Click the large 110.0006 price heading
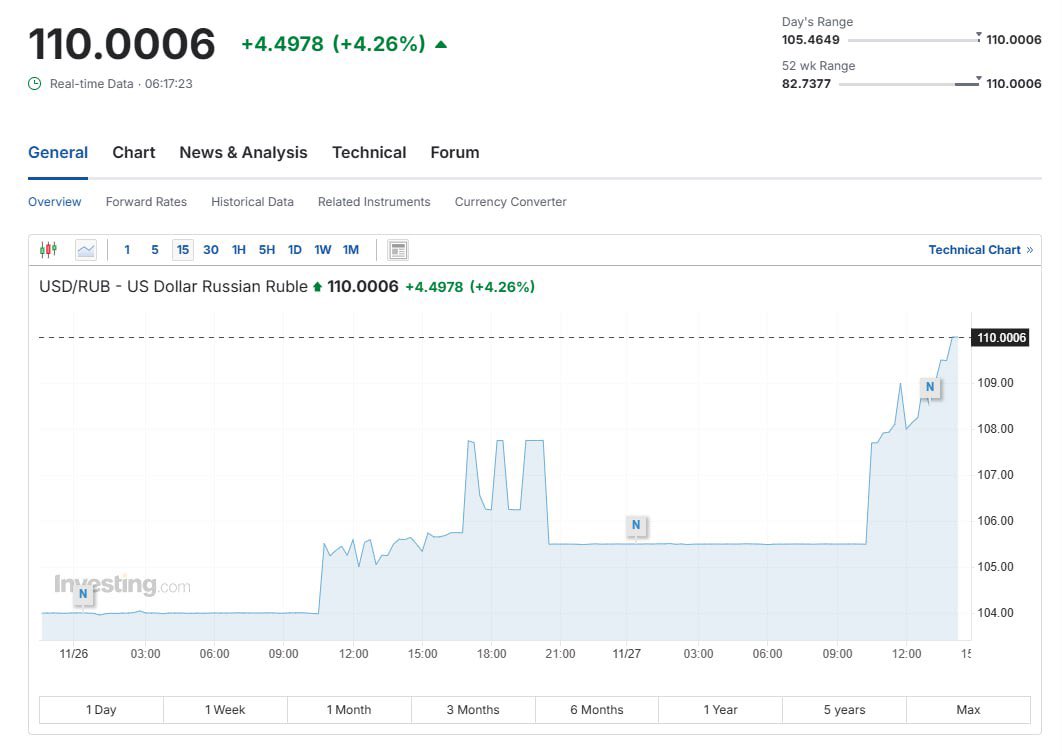1062x756 pixels. pyautogui.click(x=121, y=44)
